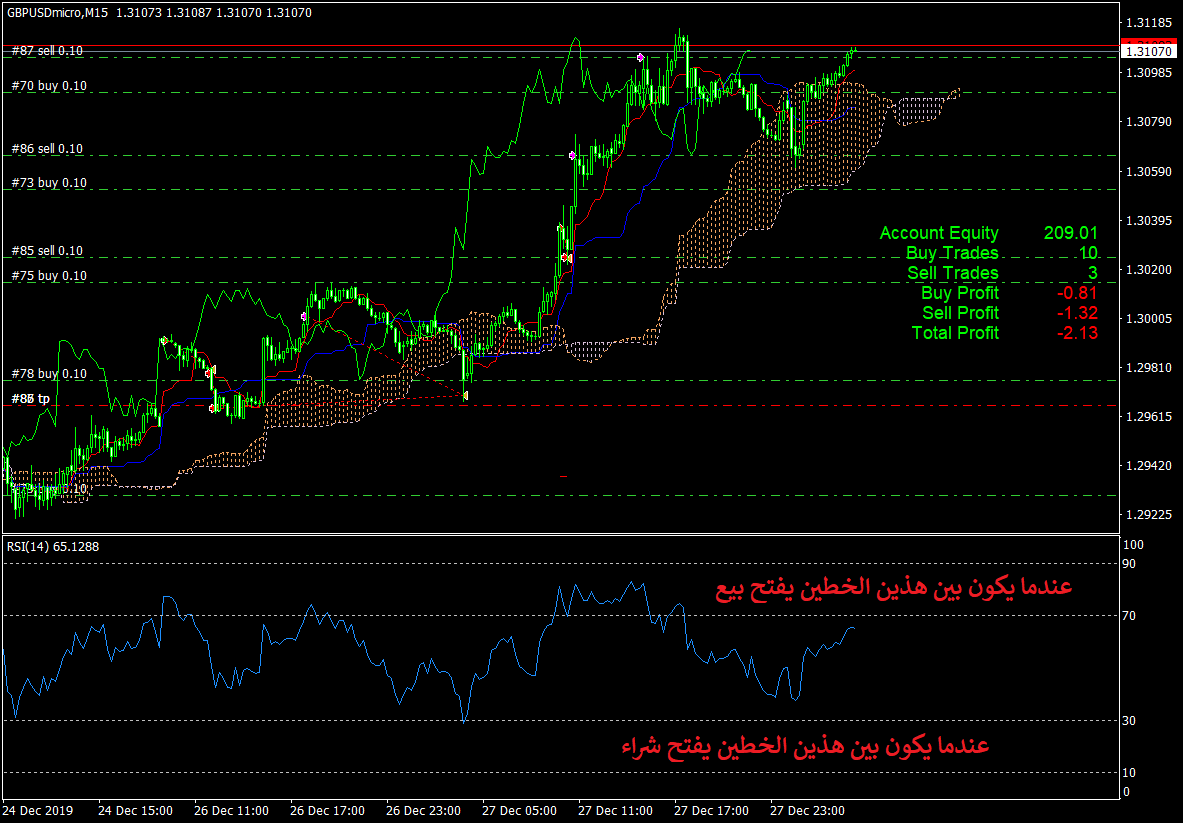The image size is (1183, 823).
Task: Select the #78 buy 0.10 order label
Action: [x=49, y=373]
